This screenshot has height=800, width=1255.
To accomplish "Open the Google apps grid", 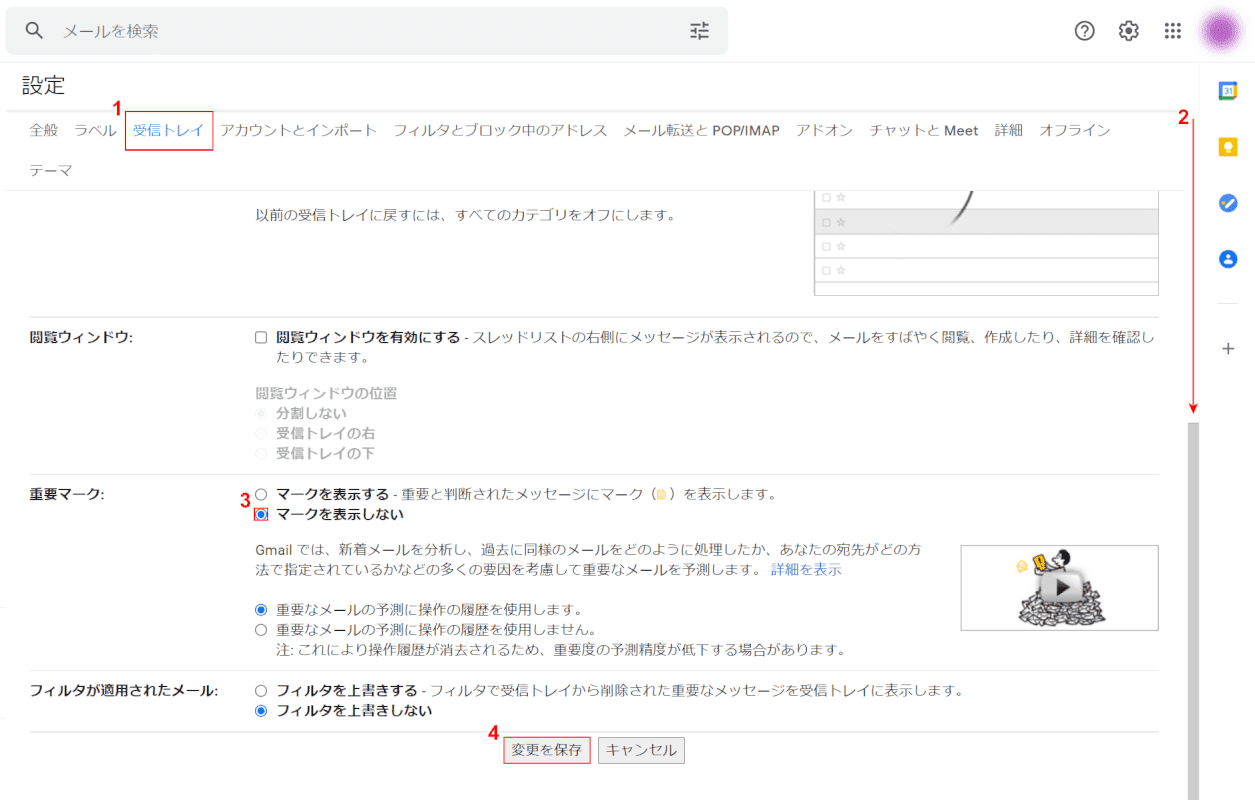I will pos(1173,31).
